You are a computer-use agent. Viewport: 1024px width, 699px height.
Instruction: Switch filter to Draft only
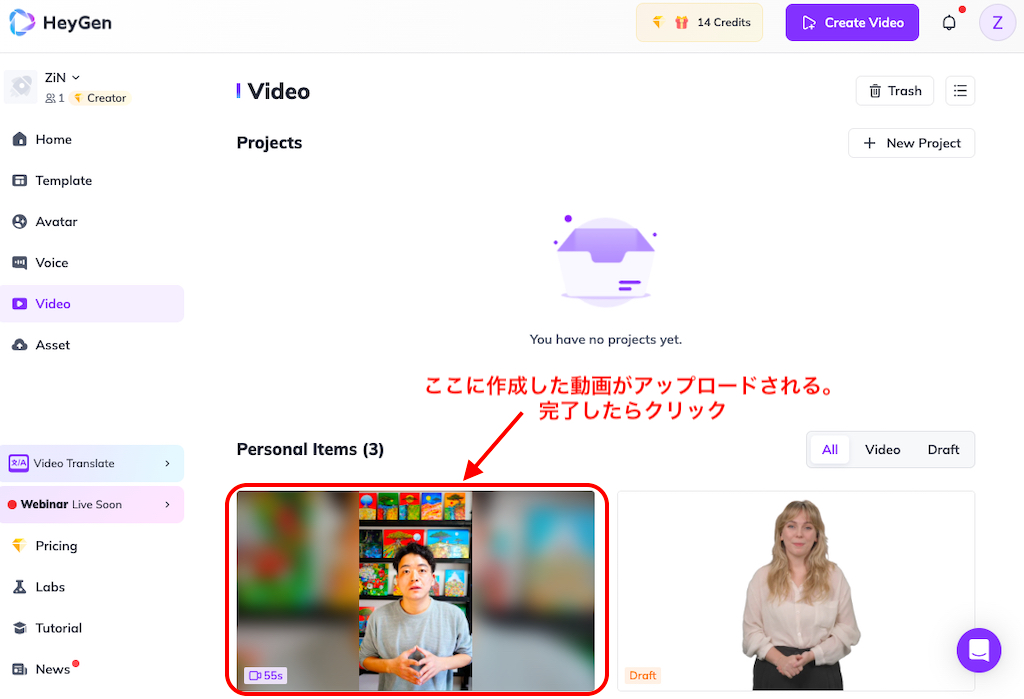coord(943,450)
